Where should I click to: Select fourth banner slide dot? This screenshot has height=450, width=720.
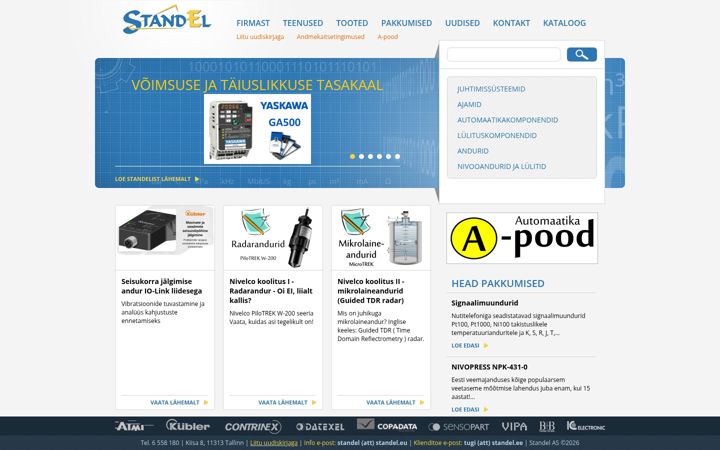tap(379, 157)
